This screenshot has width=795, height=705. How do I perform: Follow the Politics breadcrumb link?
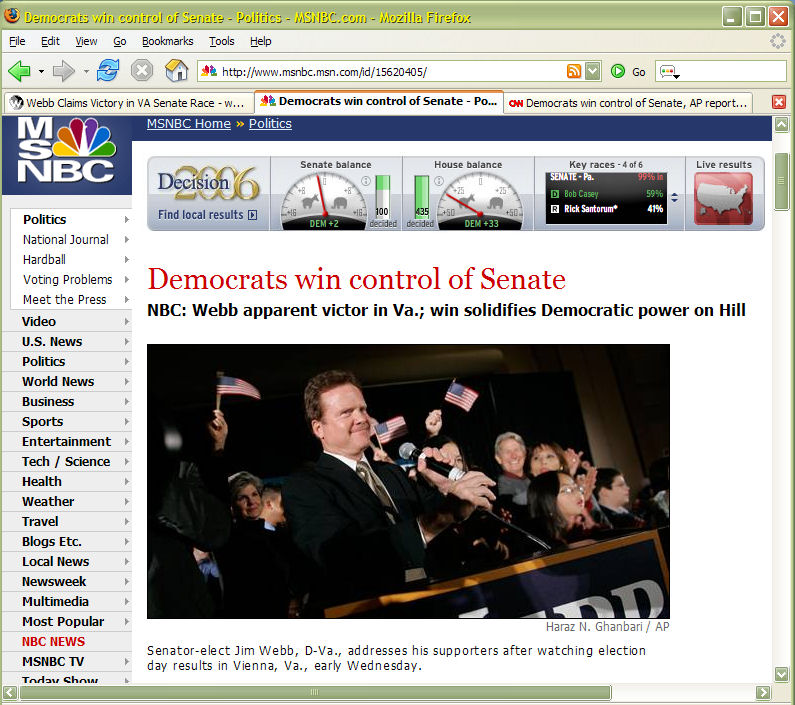pyautogui.click(x=270, y=123)
